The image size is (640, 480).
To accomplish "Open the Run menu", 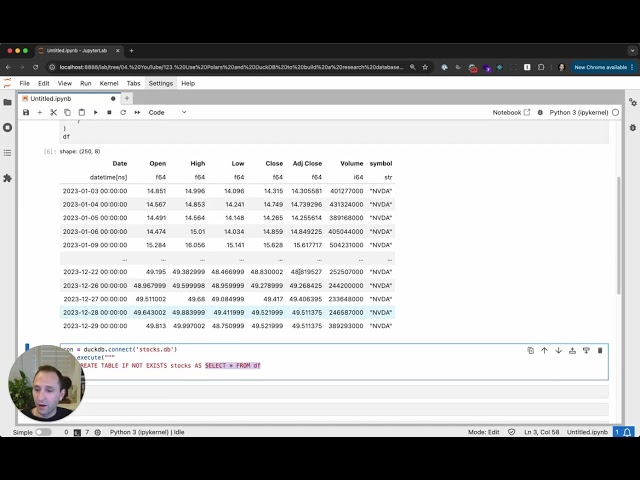I will (x=86, y=83).
